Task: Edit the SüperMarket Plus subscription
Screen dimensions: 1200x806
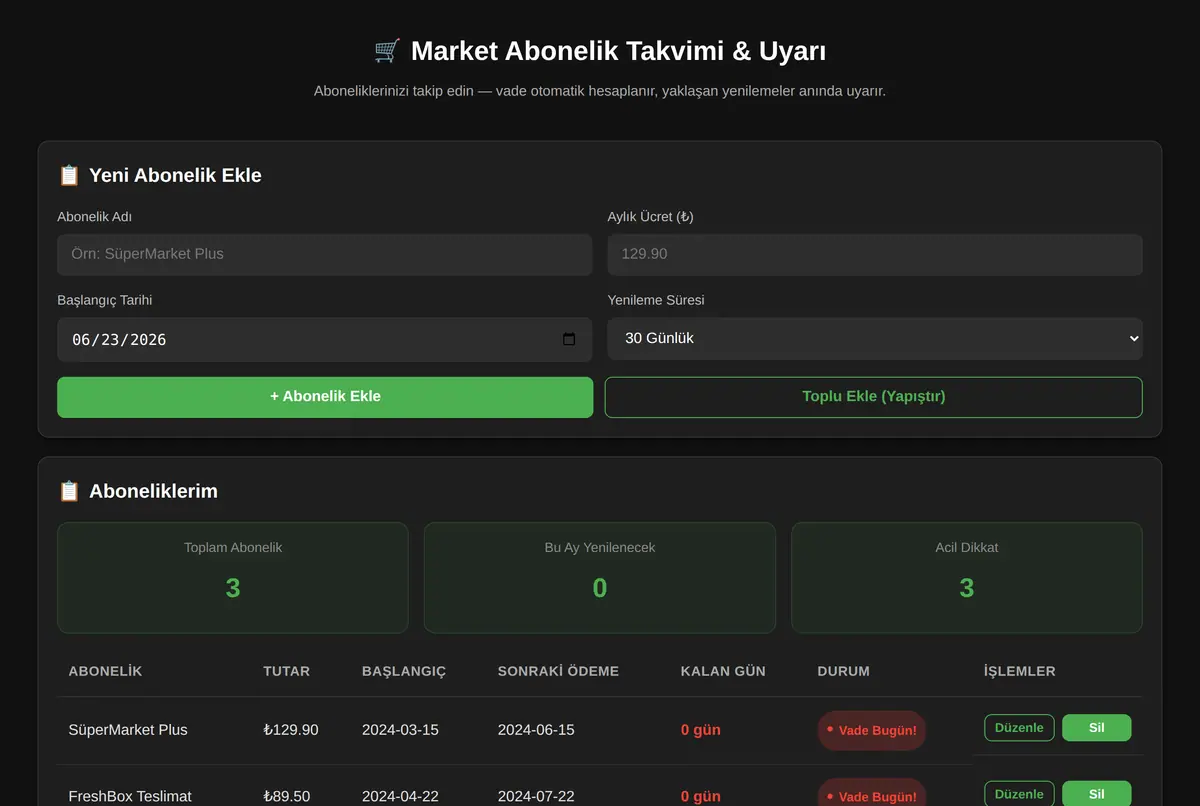Action: click(x=1019, y=728)
